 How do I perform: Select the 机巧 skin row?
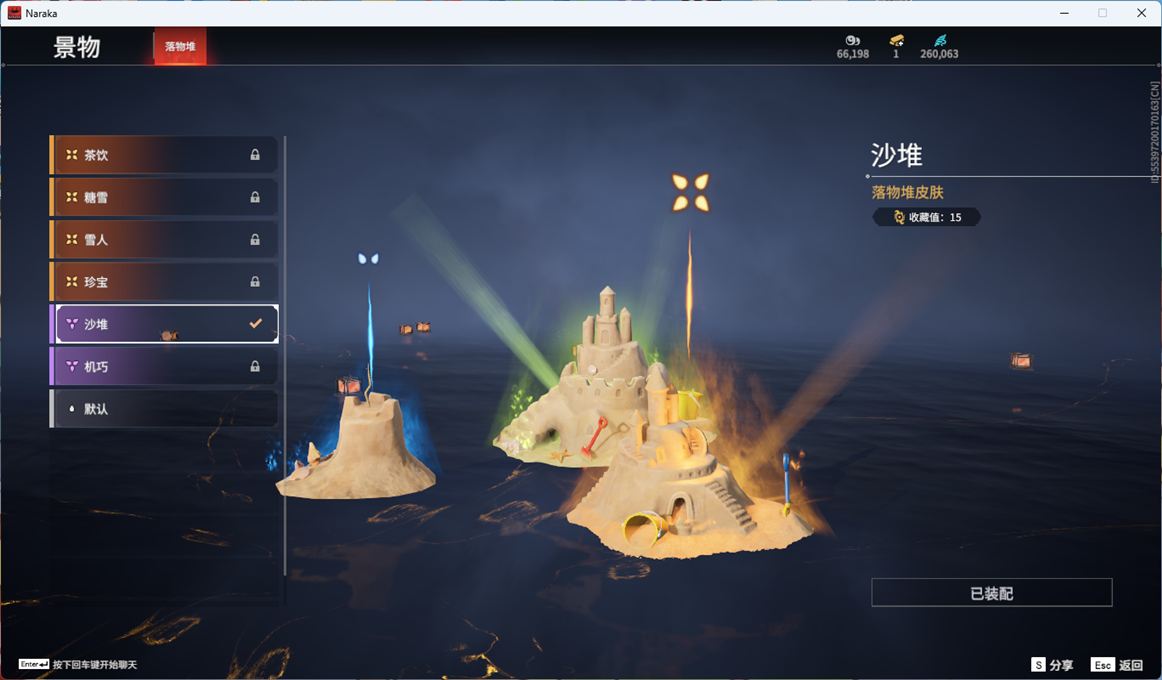click(x=164, y=366)
